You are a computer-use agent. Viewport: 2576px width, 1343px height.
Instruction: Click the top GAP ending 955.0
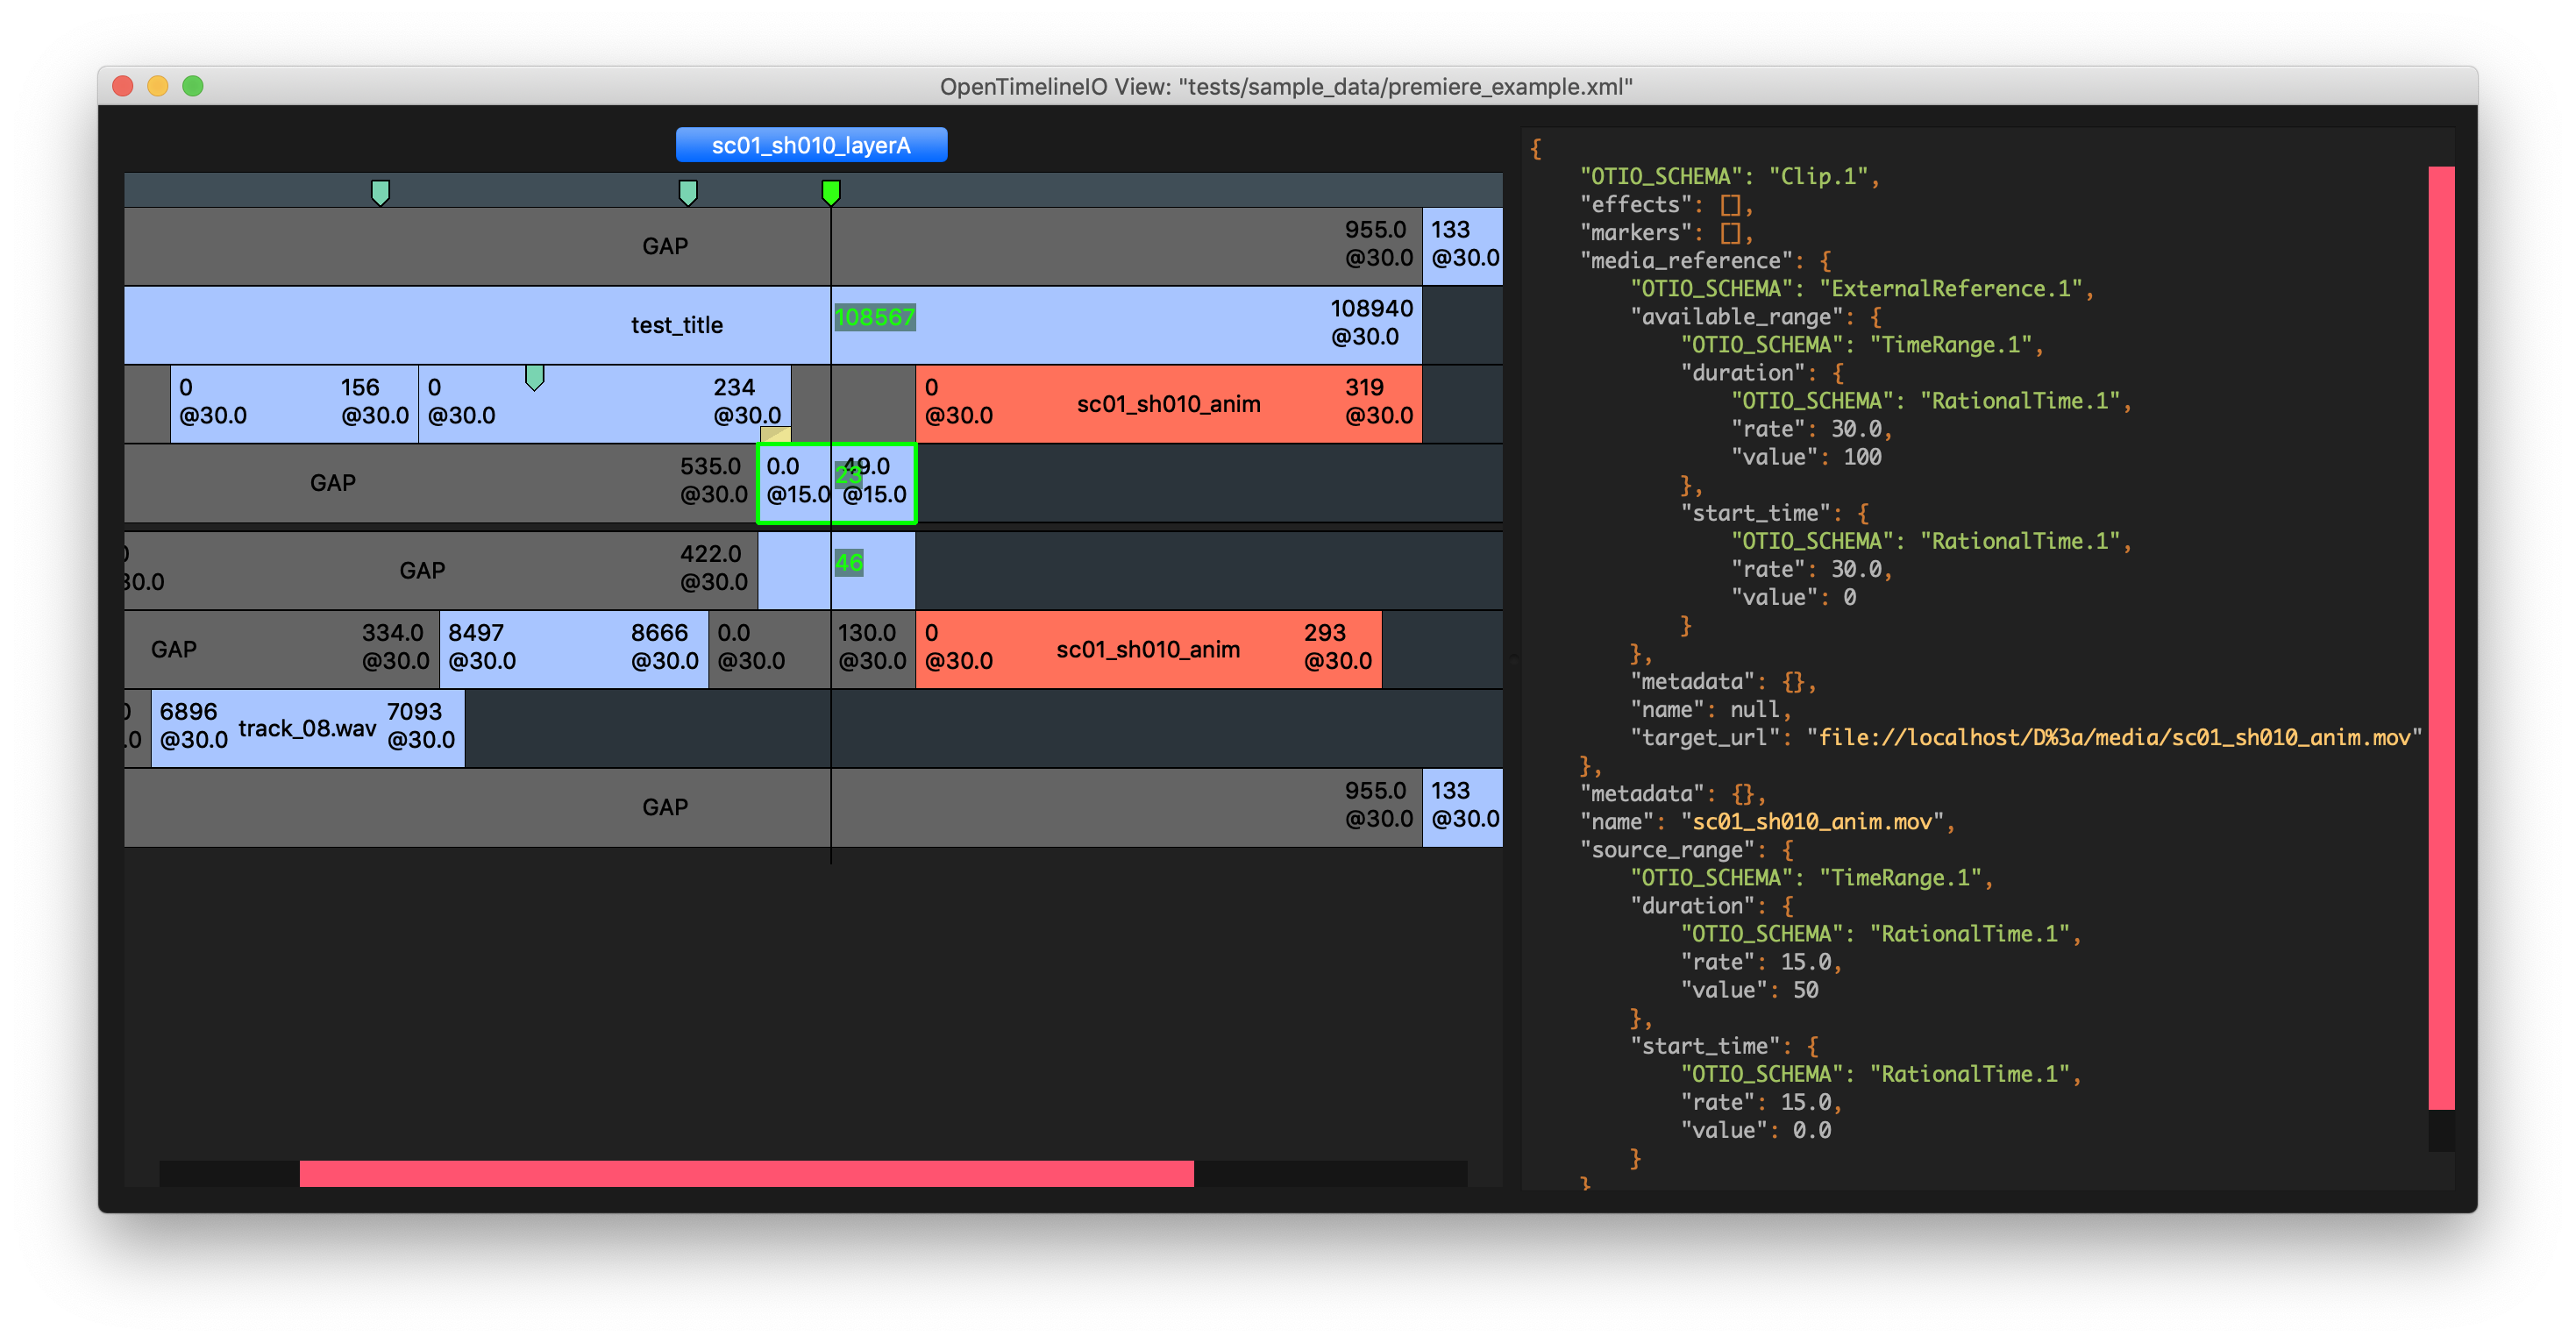(665, 246)
